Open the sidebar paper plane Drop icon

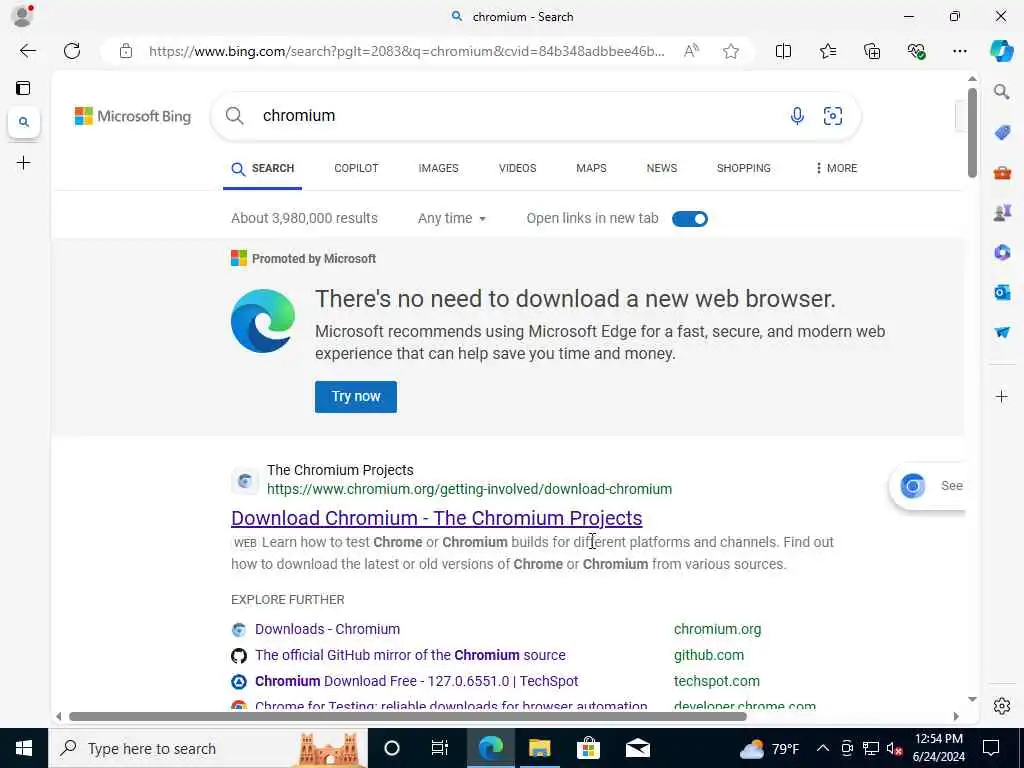point(1002,332)
